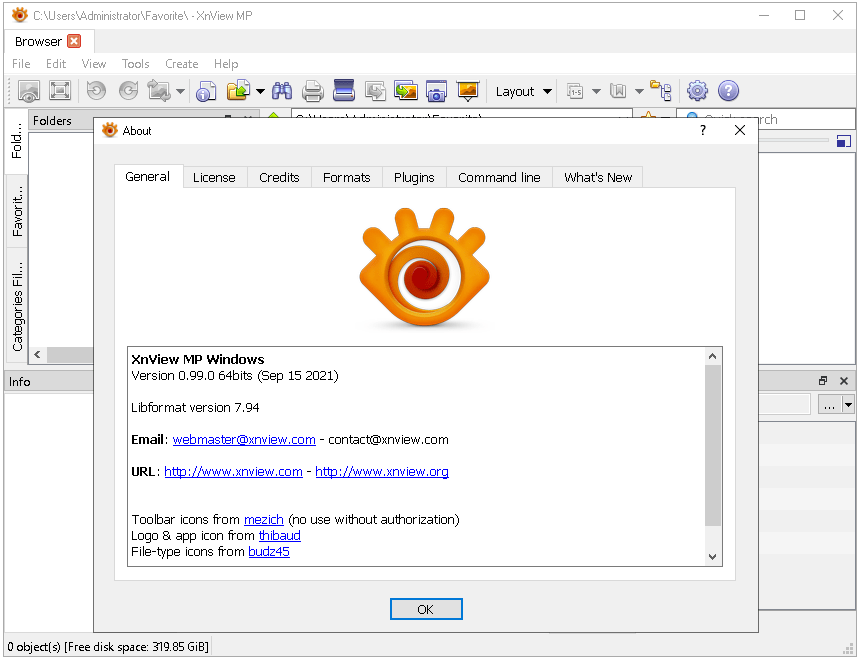Click the XnView logo image in About dialog
Screen dimensions: 860x659
[425, 266]
